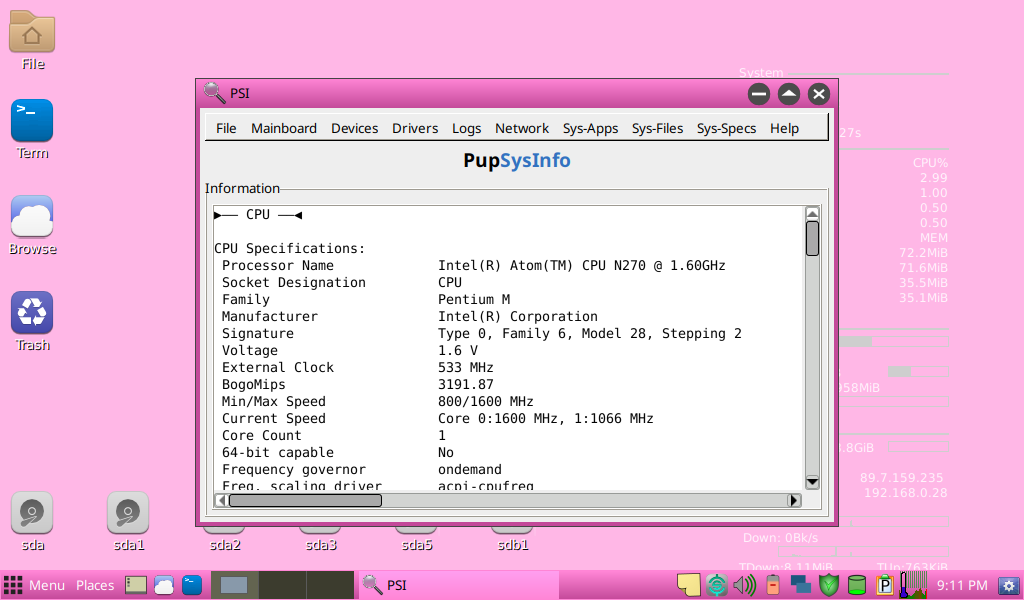Open the Mainboard menu
The image size is (1024, 600).
[x=283, y=128]
